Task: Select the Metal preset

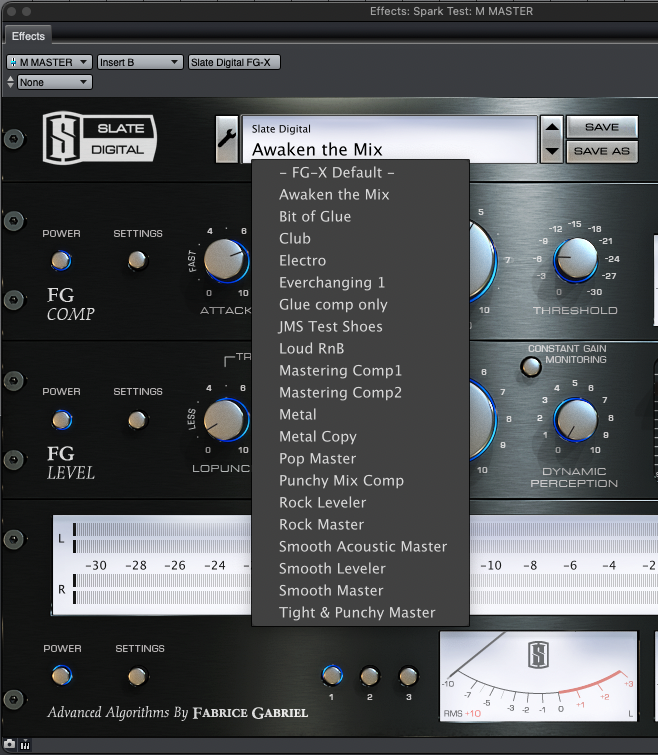Action: (x=360, y=415)
